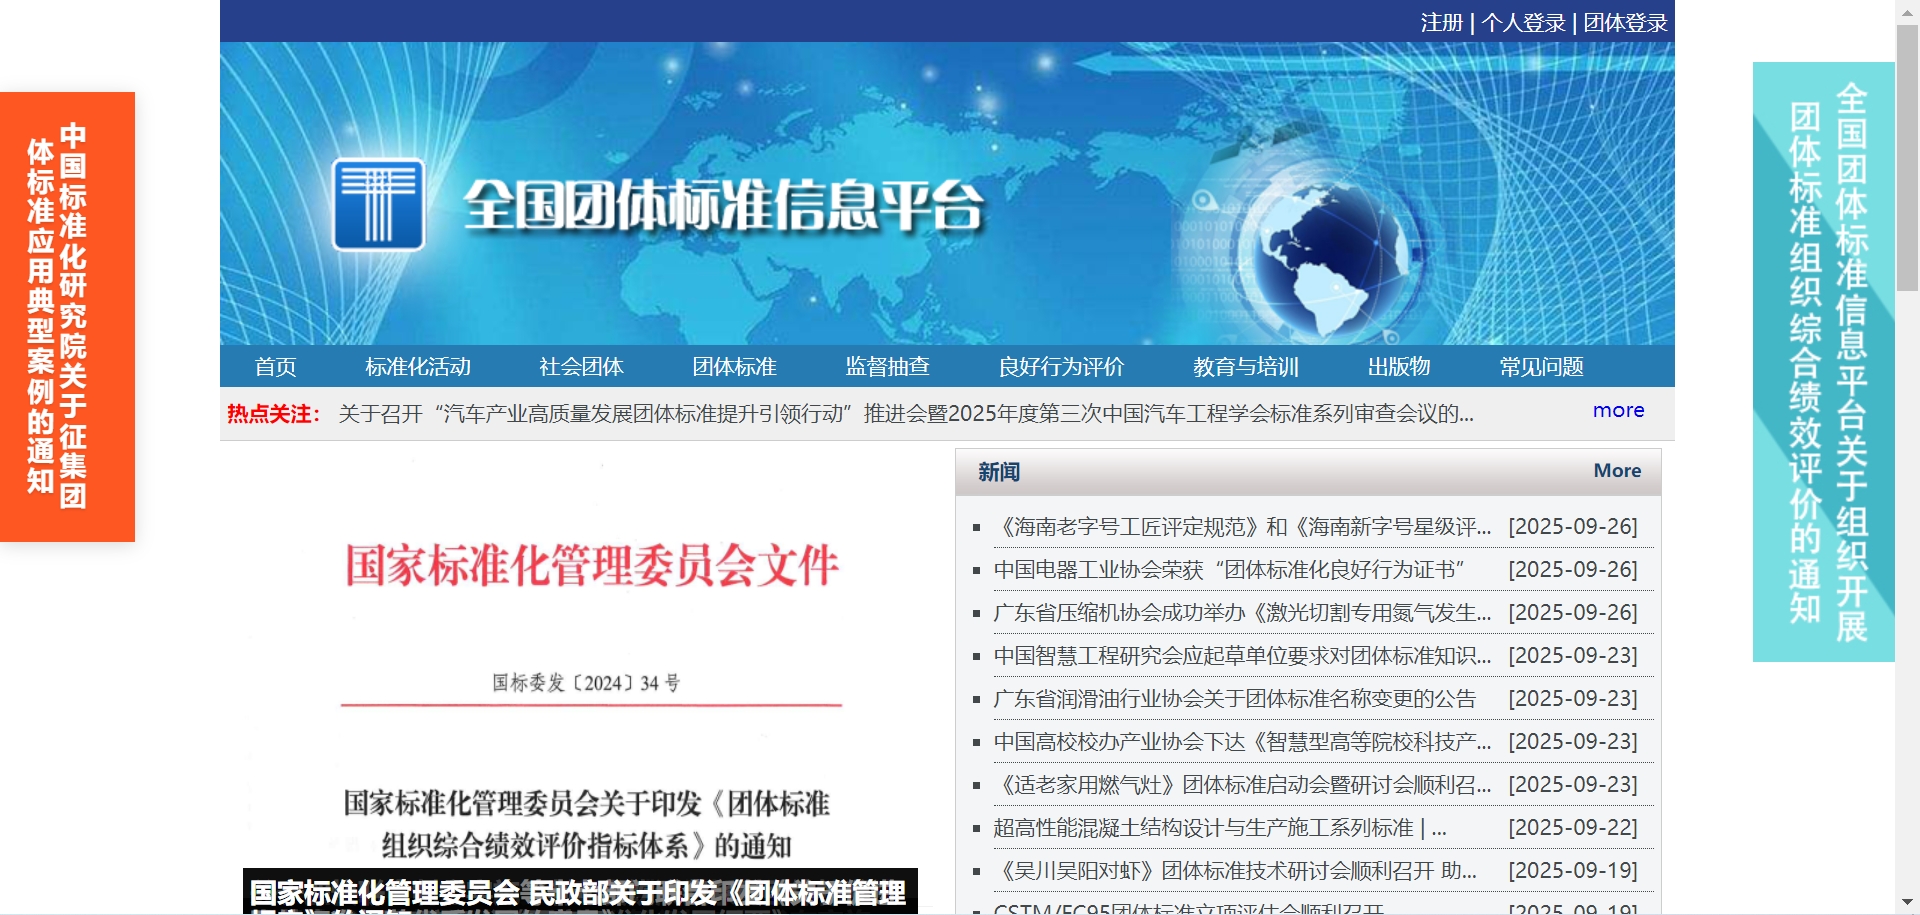Select 团体标准 in navigation bar

coord(734,367)
